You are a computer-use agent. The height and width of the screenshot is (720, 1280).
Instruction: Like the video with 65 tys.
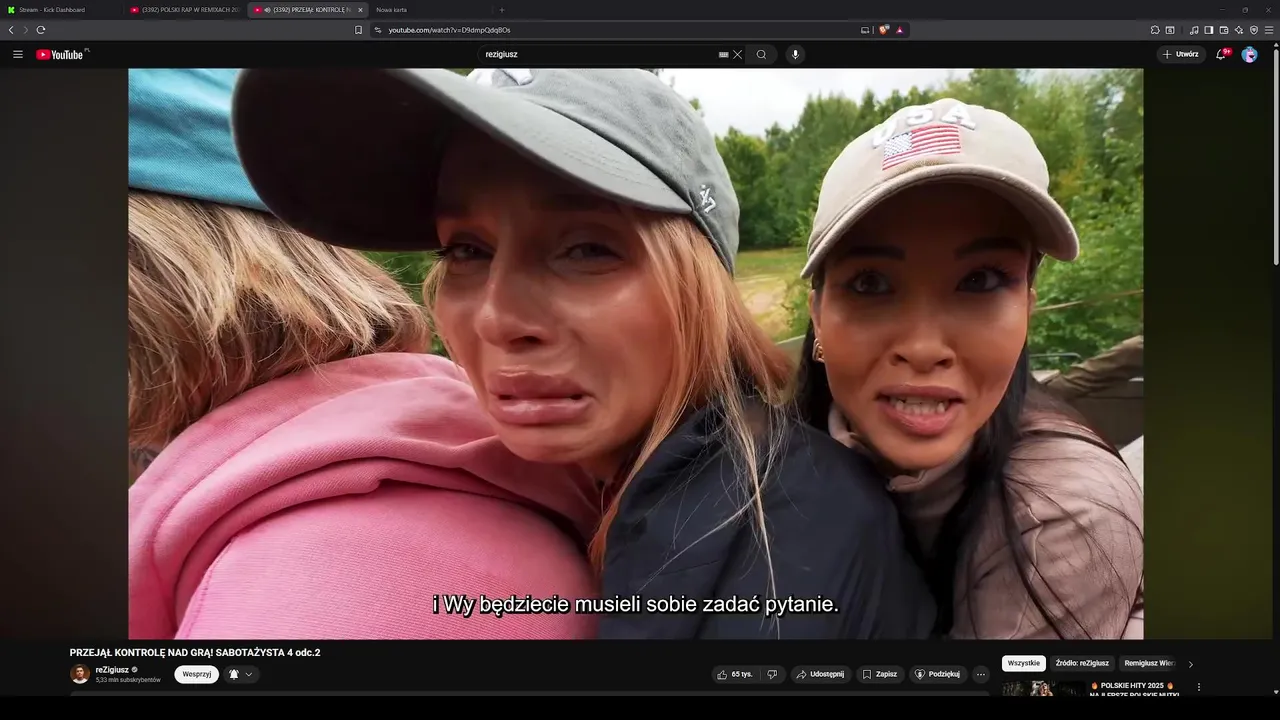coord(735,674)
